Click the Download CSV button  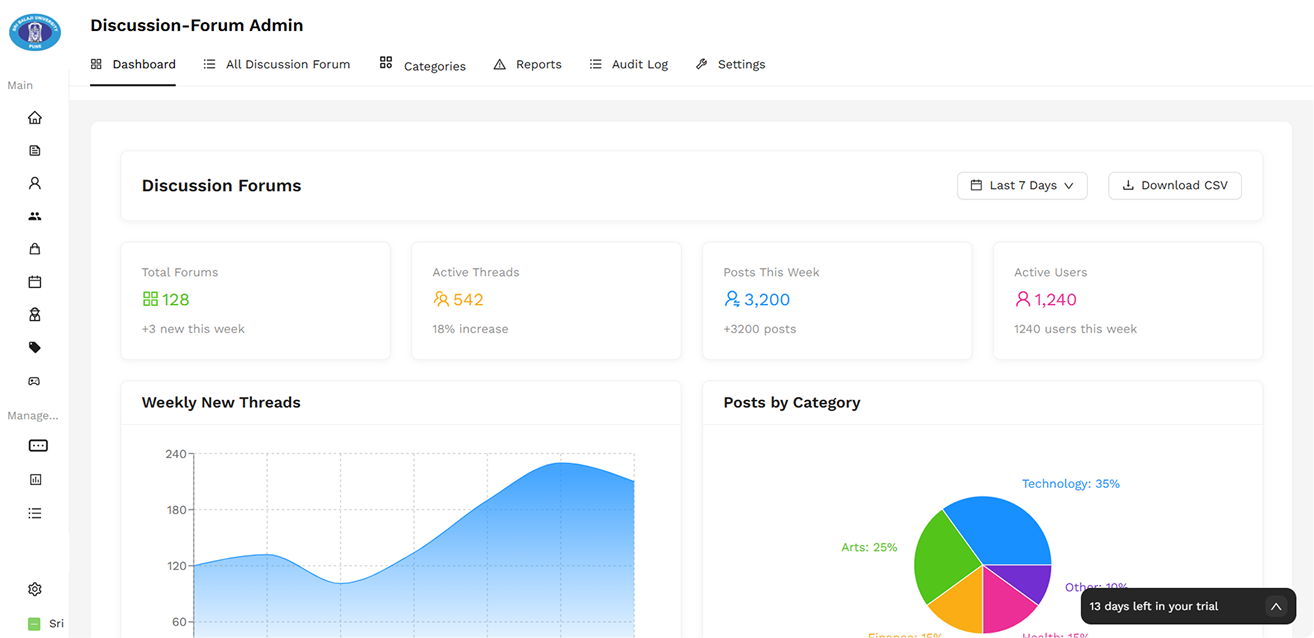(1174, 186)
